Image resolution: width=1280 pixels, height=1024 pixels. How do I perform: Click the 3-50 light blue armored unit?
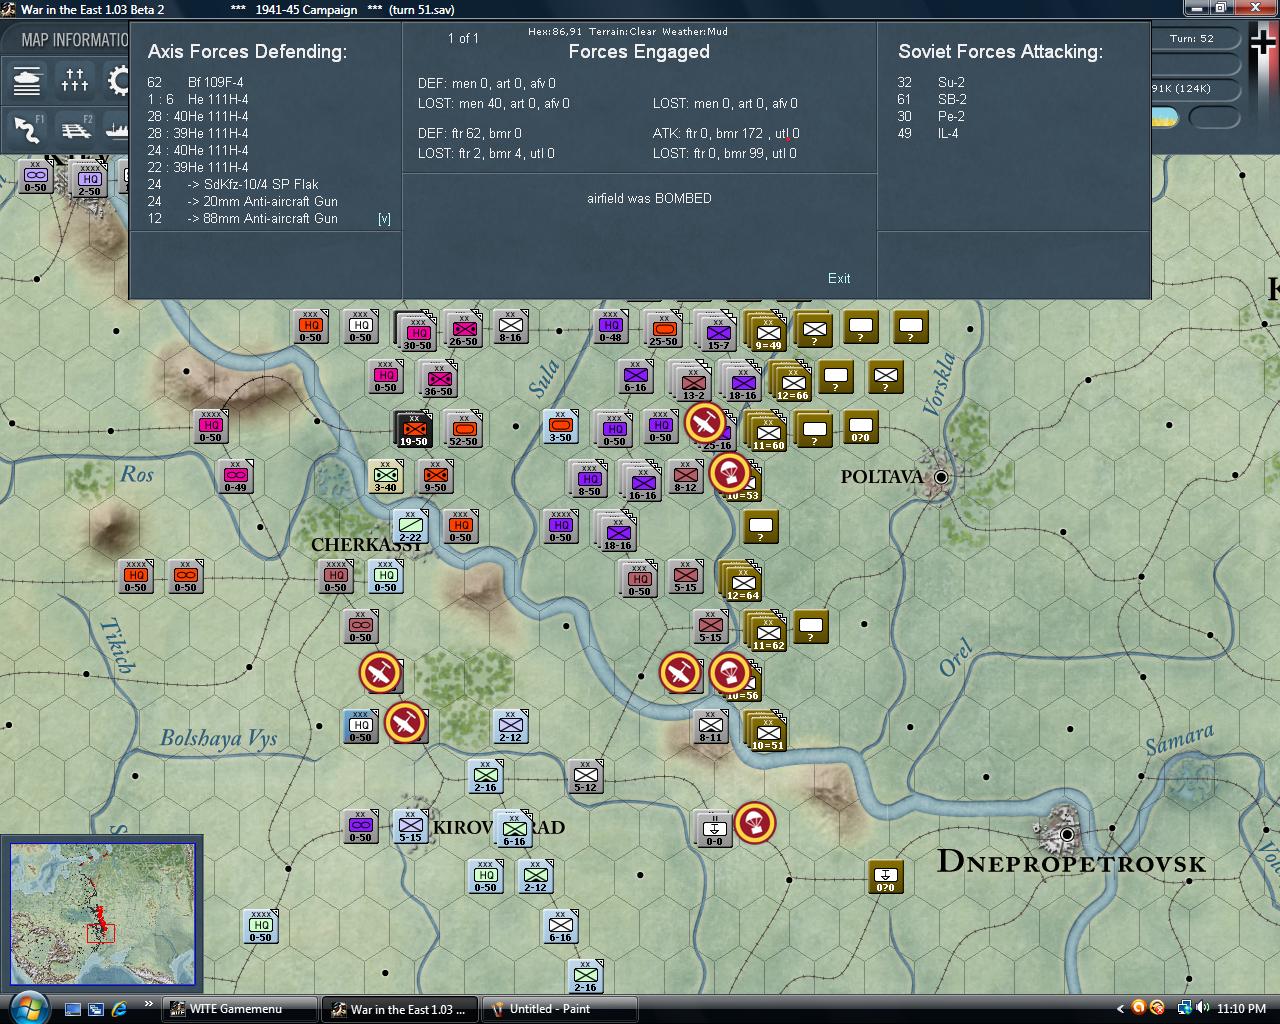click(560, 427)
